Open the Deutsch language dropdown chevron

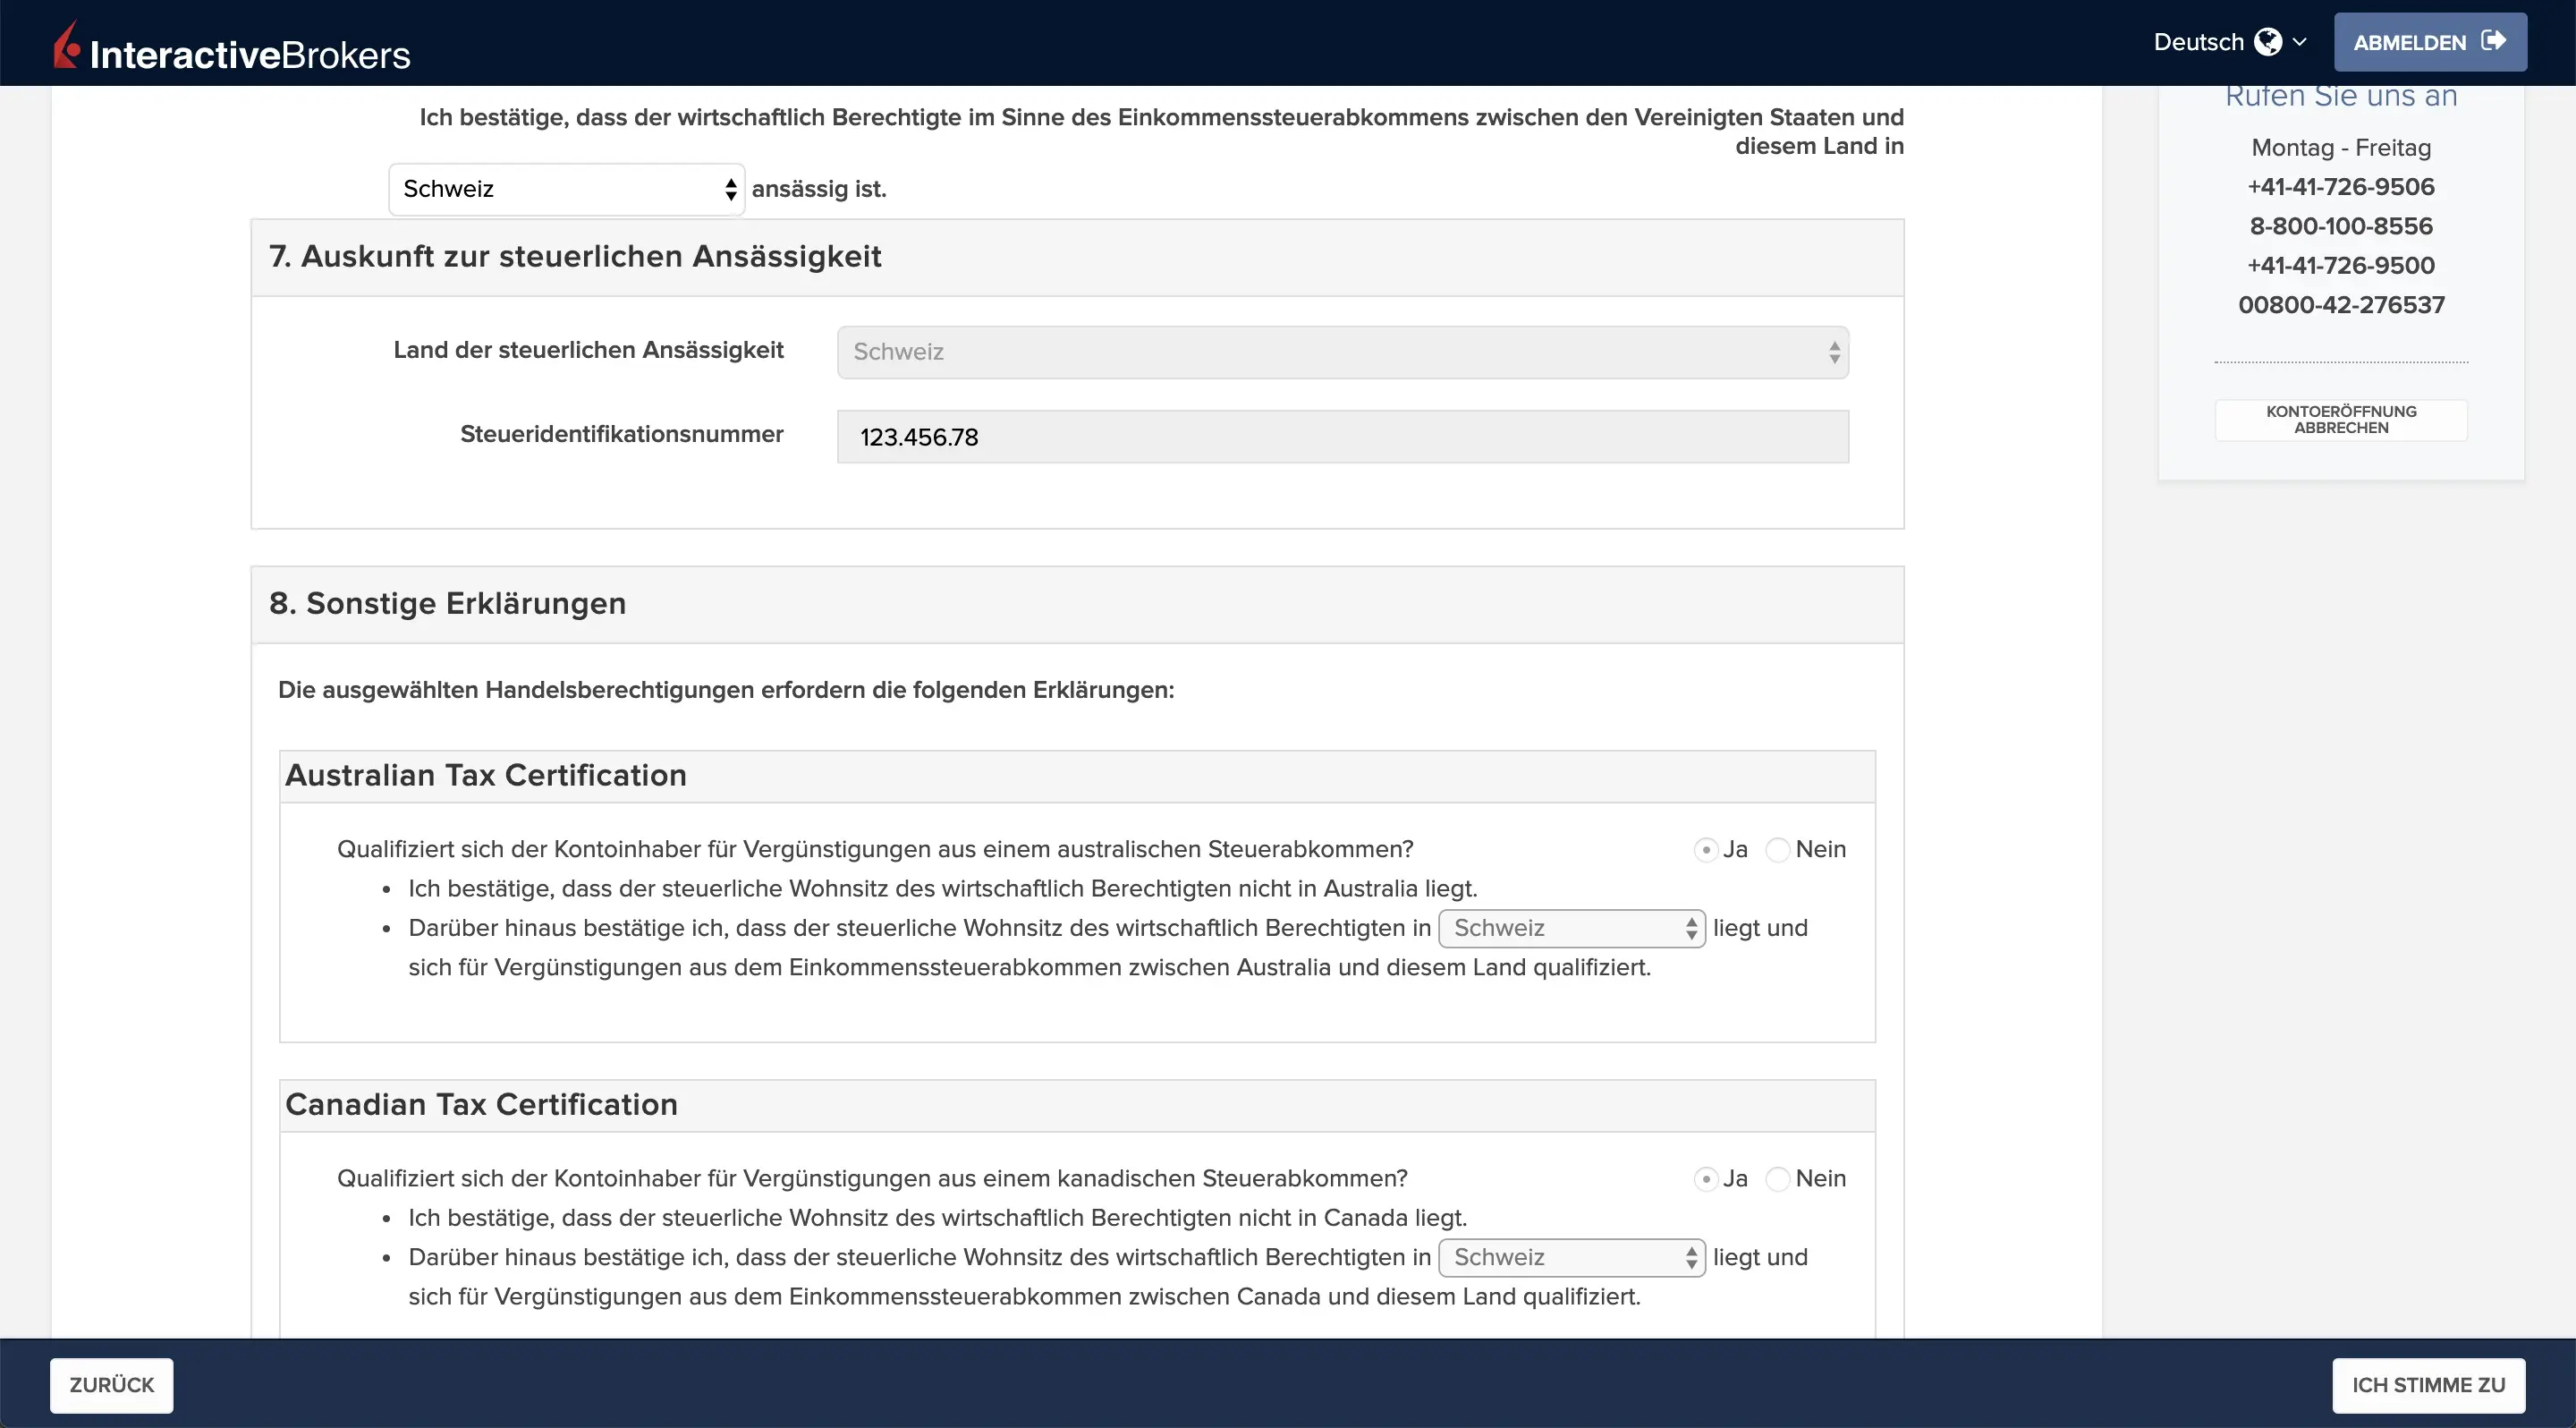[2299, 42]
